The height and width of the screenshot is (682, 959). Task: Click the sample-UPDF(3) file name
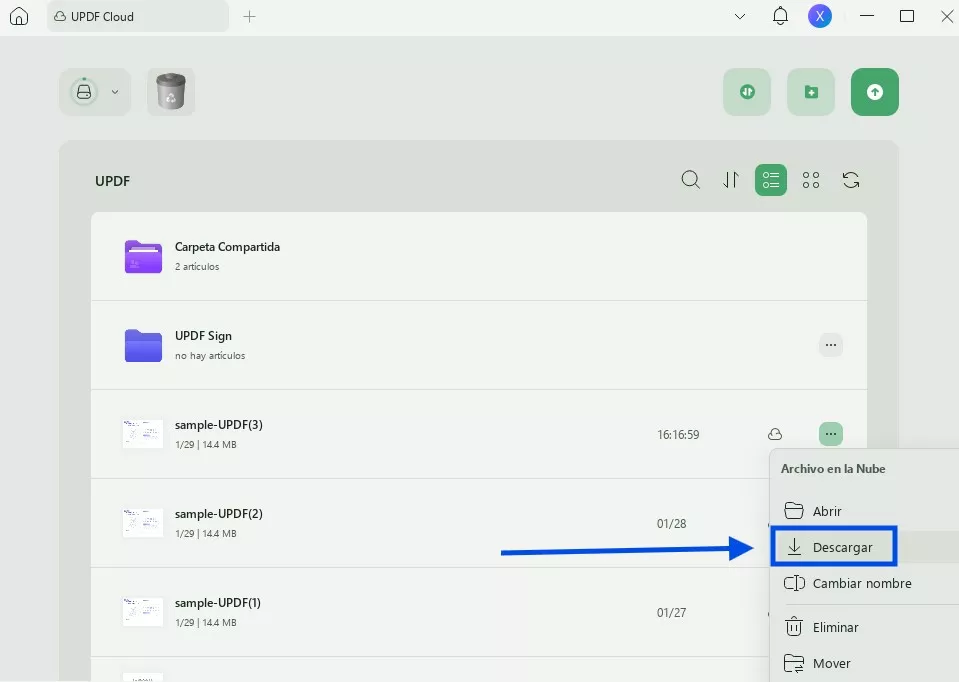(x=219, y=424)
